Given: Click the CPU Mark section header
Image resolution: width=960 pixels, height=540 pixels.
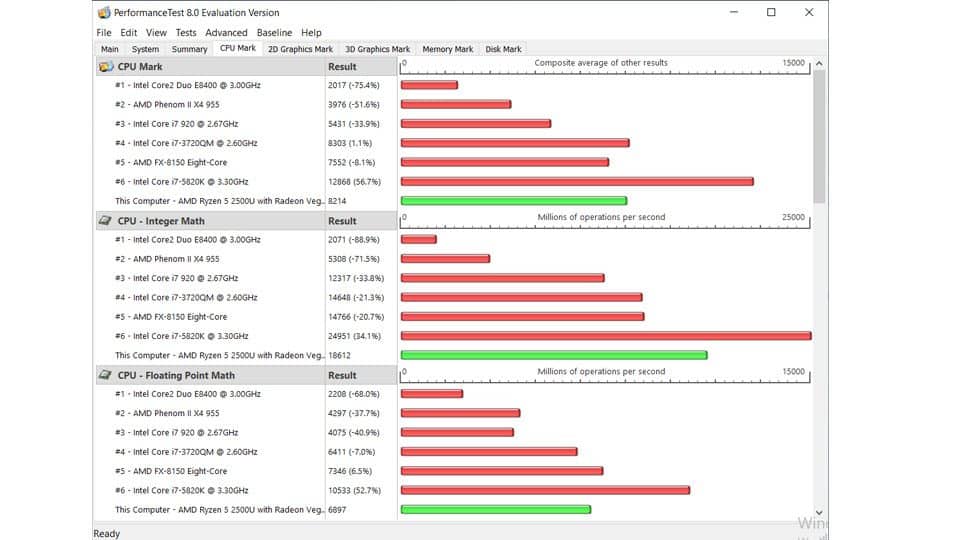Looking at the screenshot, I should tap(211, 67).
